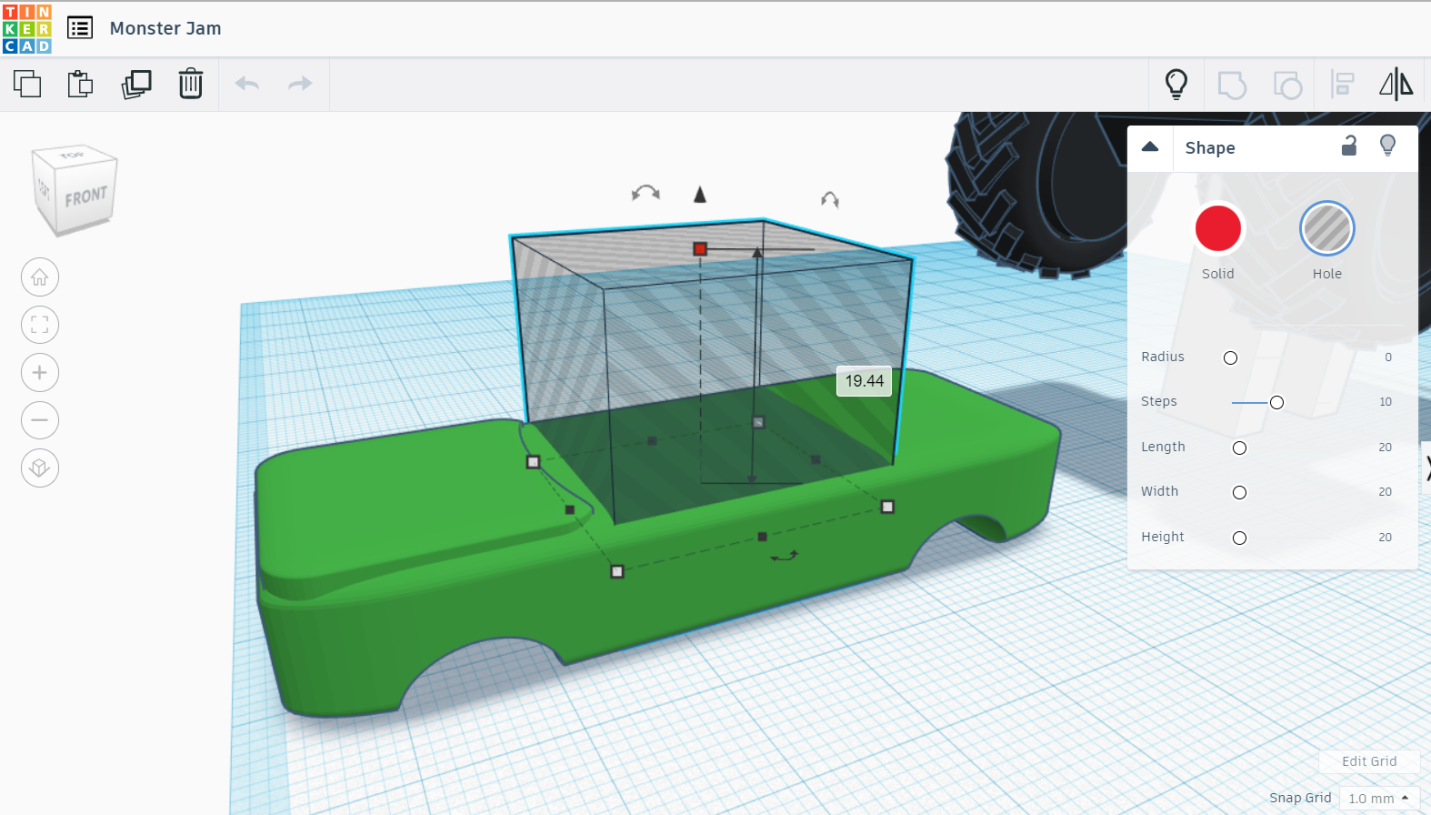Click the Delete trash can icon
This screenshot has width=1431, height=815.
tap(190, 84)
